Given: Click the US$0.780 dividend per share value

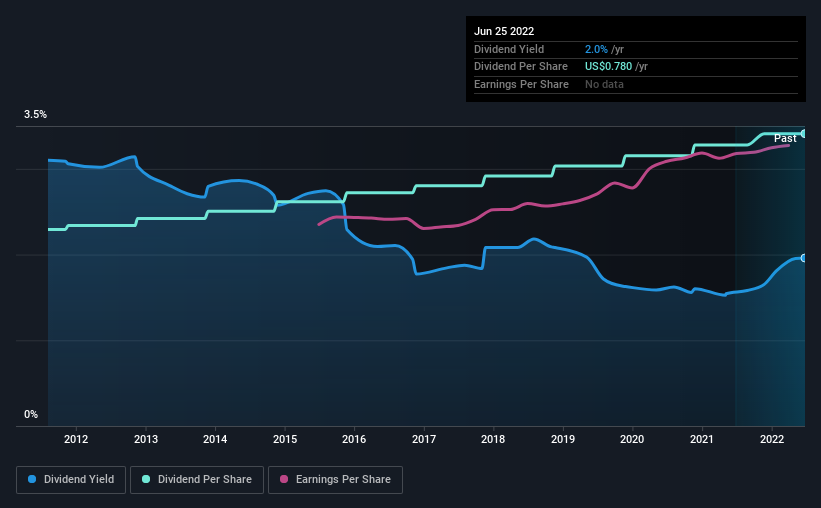Looking at the screenshot, I should [608, 67].
